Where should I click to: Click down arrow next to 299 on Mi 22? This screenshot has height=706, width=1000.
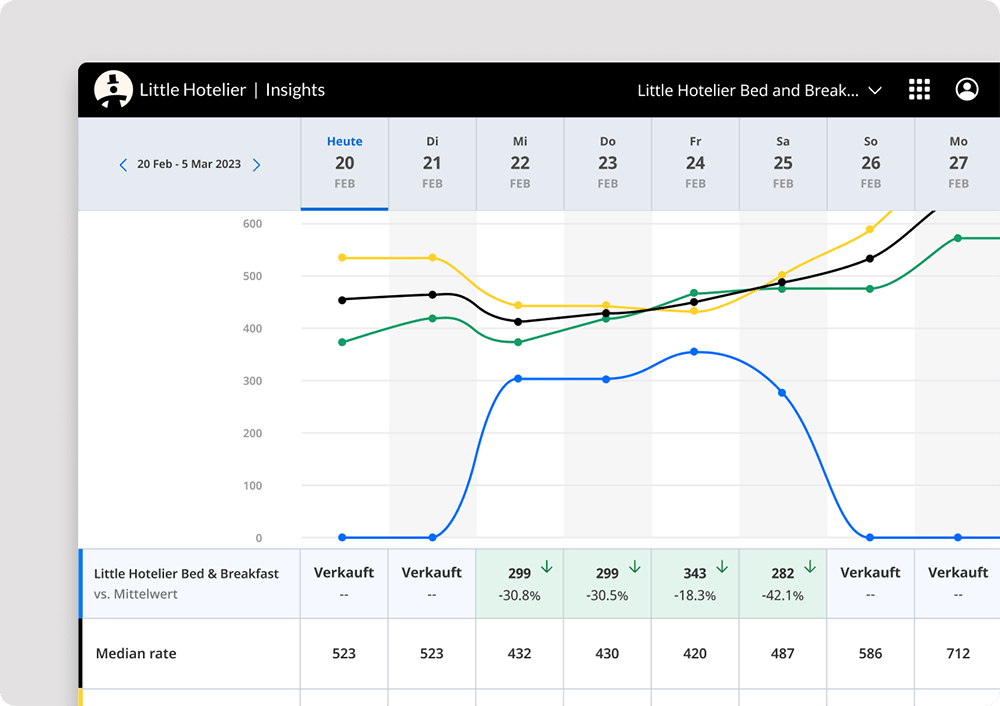click(546, 568)
